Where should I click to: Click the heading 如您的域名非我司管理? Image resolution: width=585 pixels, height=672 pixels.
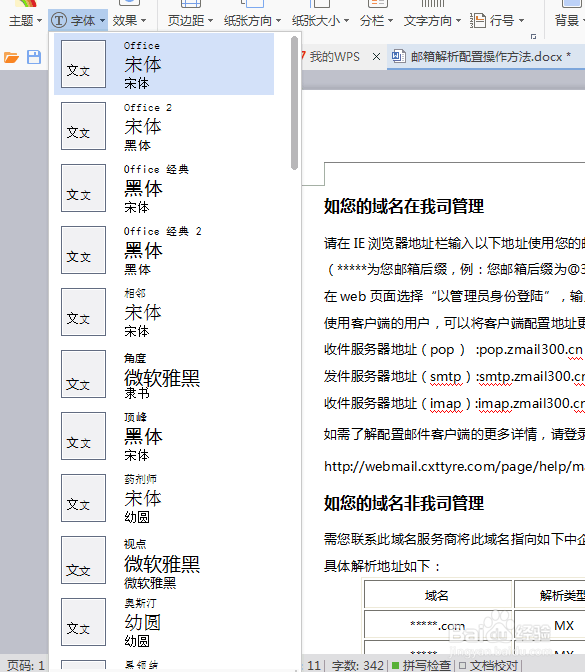tap(404, 503)
